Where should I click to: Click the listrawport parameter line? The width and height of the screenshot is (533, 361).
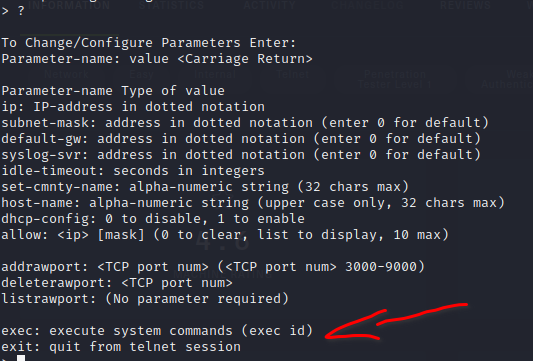coord(145,299)
